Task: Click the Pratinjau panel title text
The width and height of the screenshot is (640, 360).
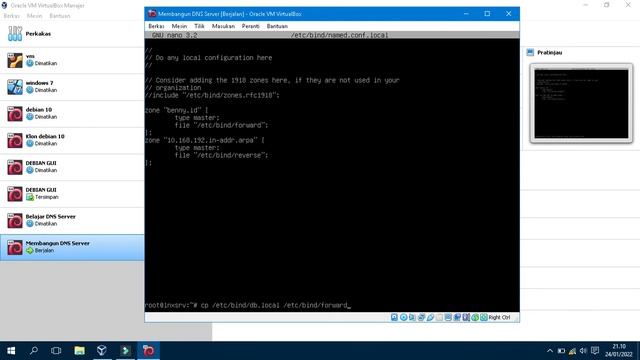Action: coord(549,52)
